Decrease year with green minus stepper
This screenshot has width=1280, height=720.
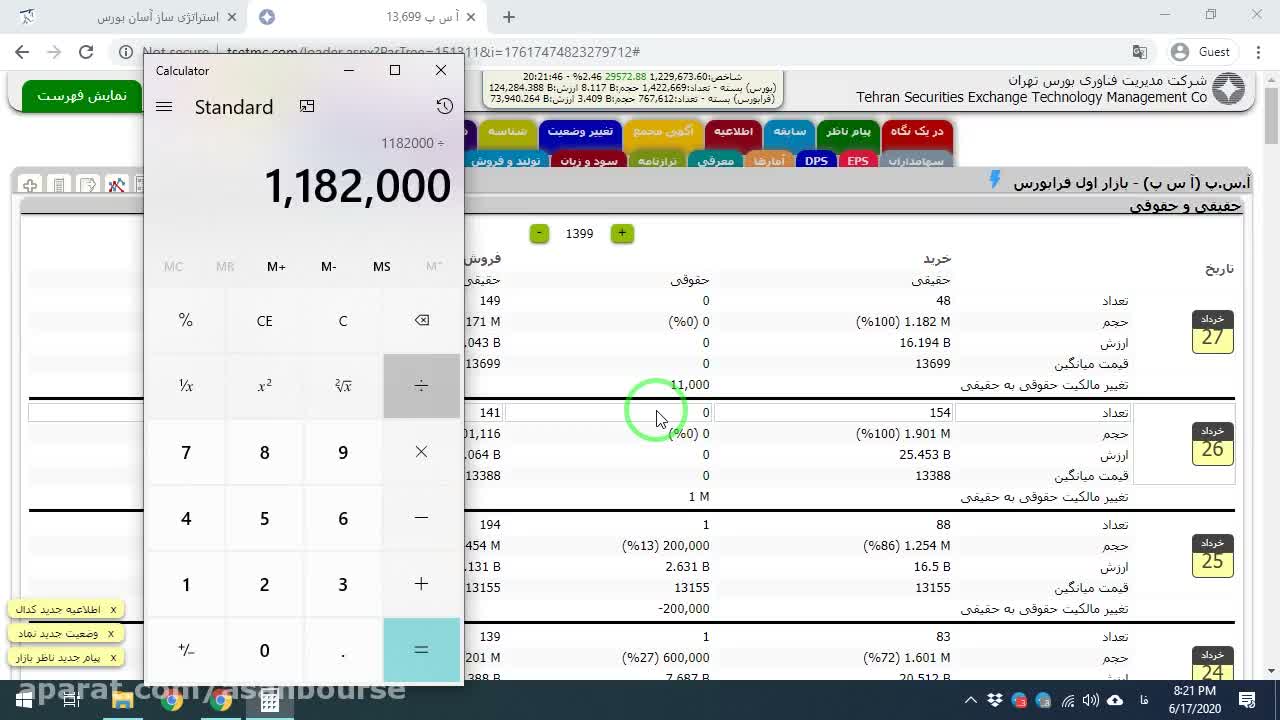click(x=539, y=233)
